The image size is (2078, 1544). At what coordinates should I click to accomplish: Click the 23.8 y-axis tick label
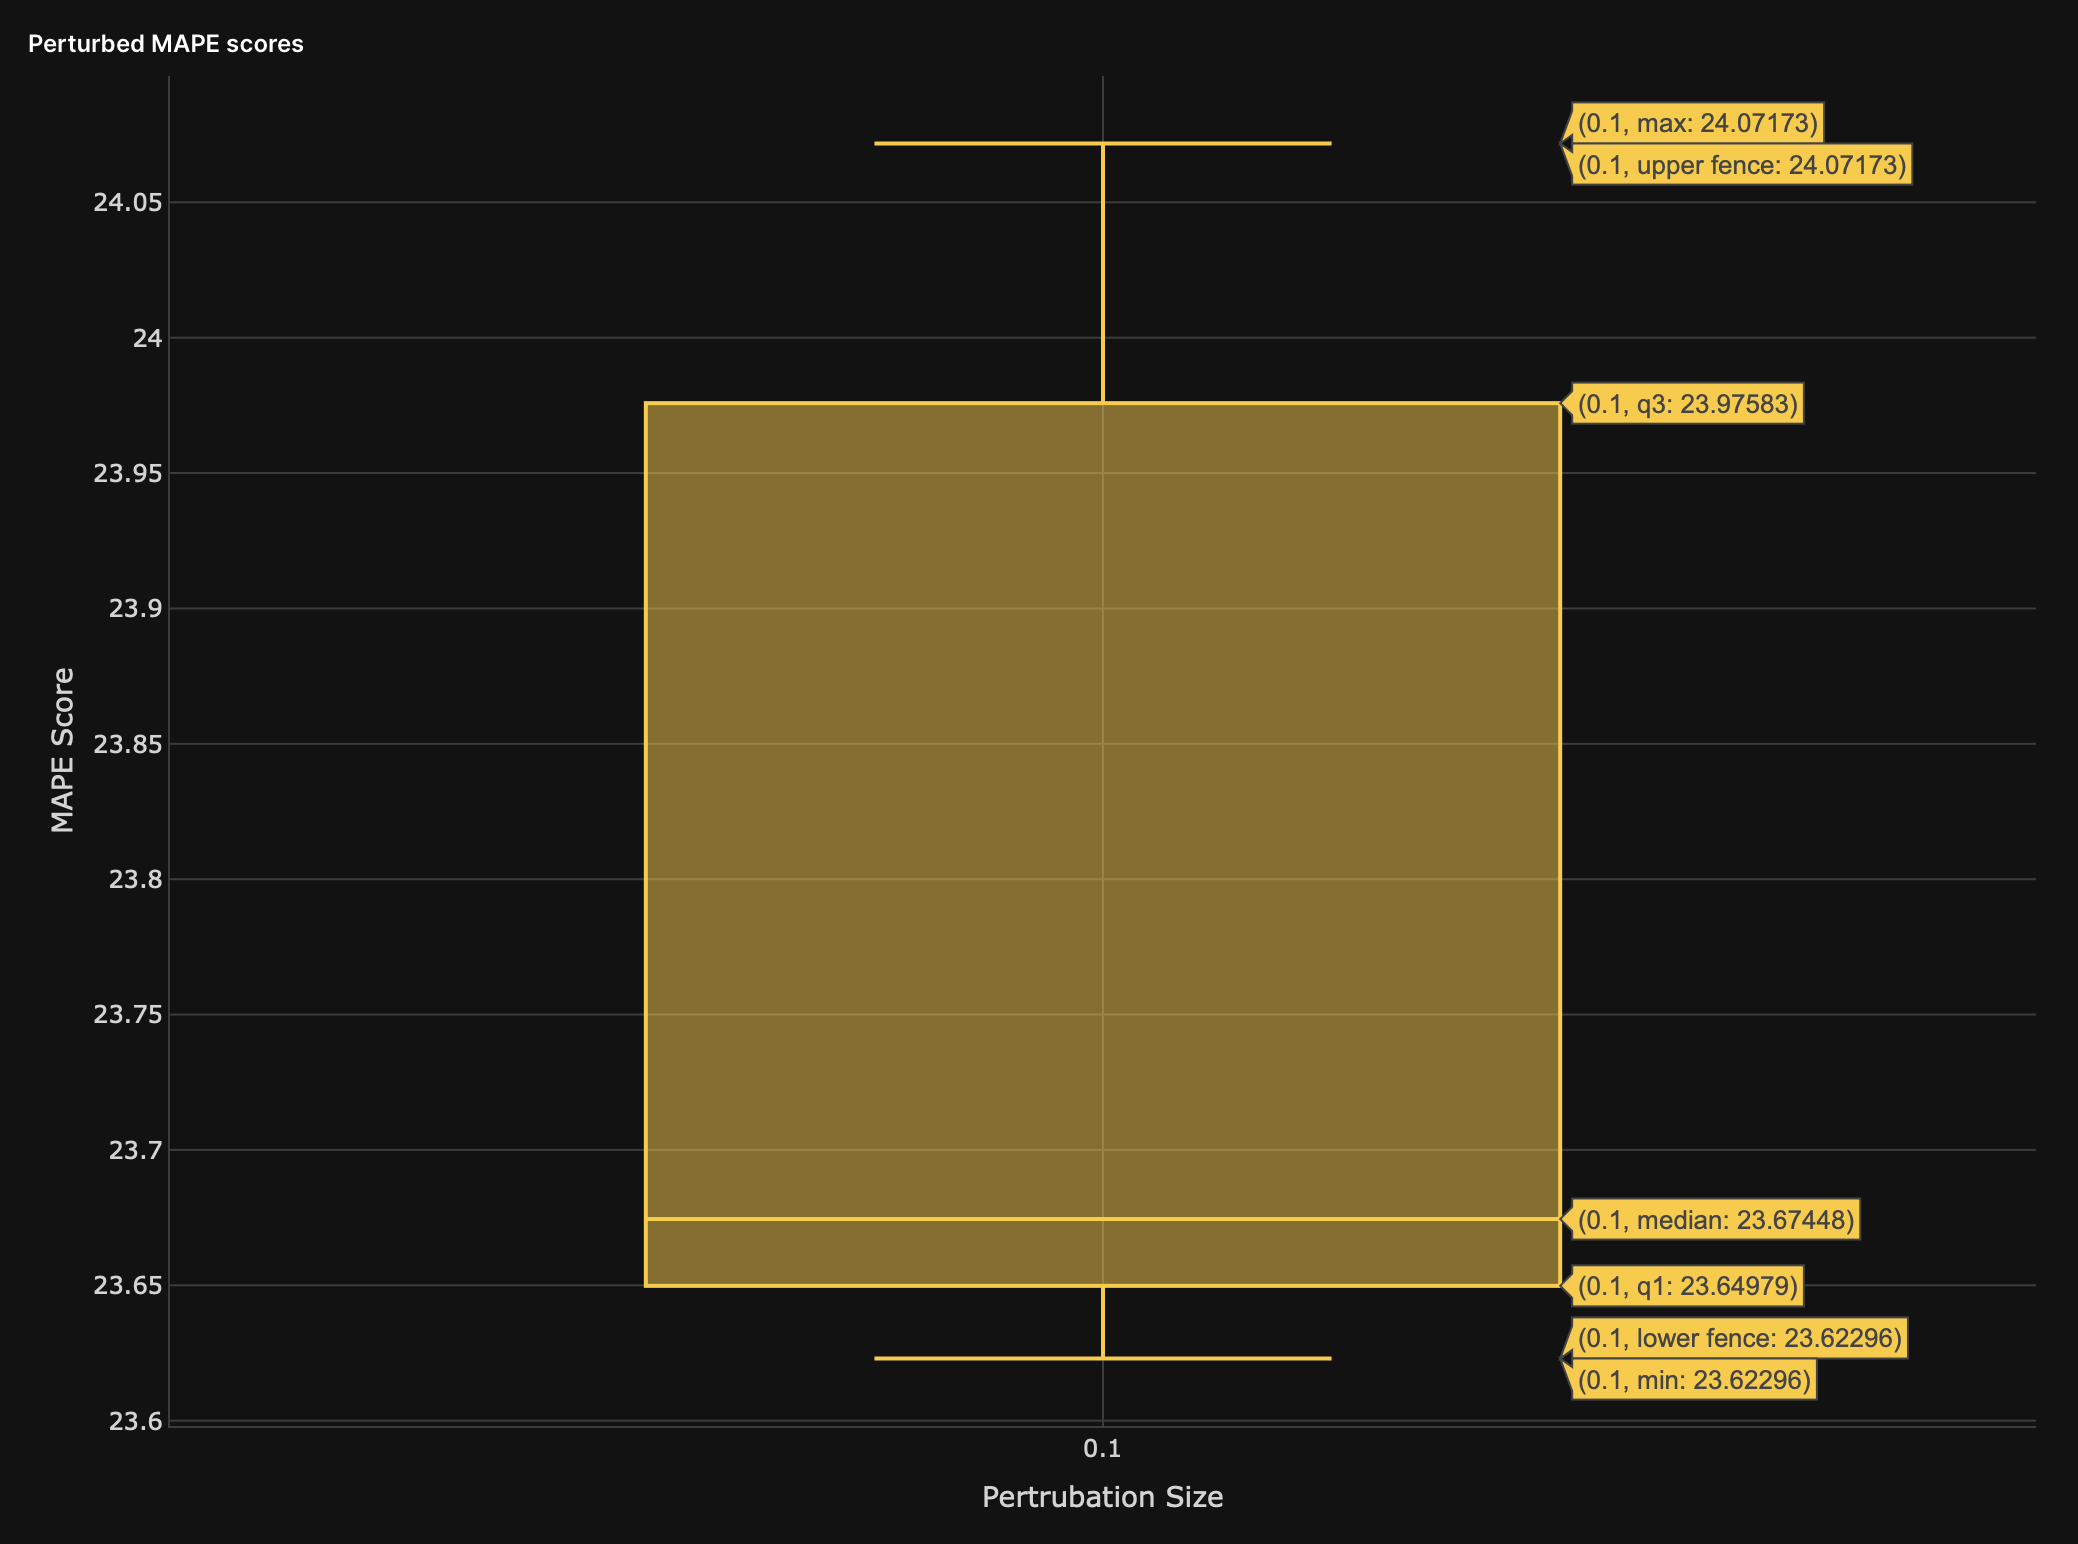coord(135,880)
